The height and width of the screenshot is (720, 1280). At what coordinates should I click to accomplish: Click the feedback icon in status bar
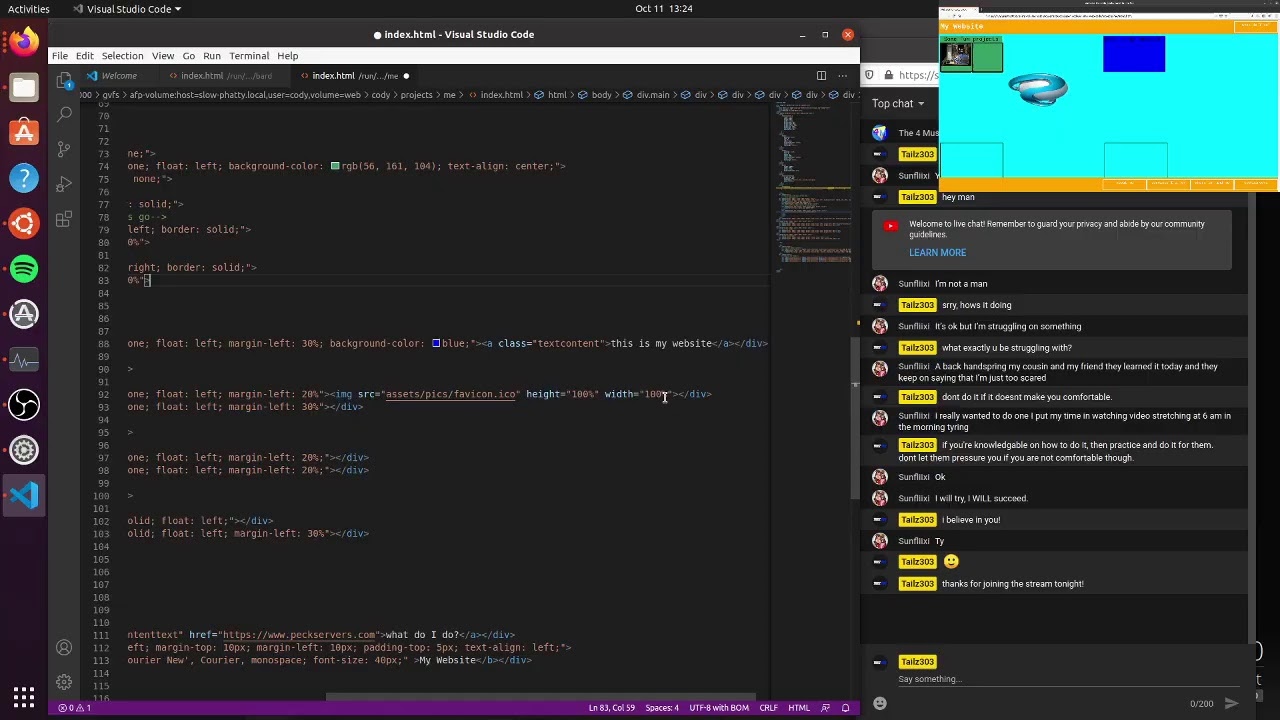[x=825, y=708]
